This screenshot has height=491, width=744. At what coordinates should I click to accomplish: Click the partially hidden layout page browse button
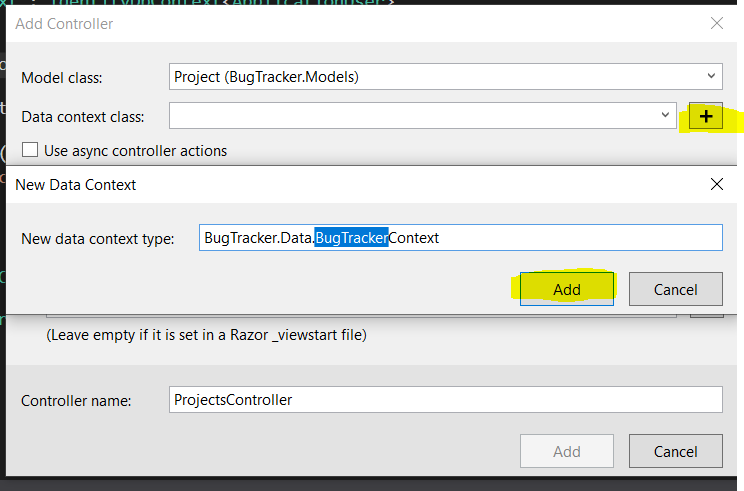coord(707,312)
